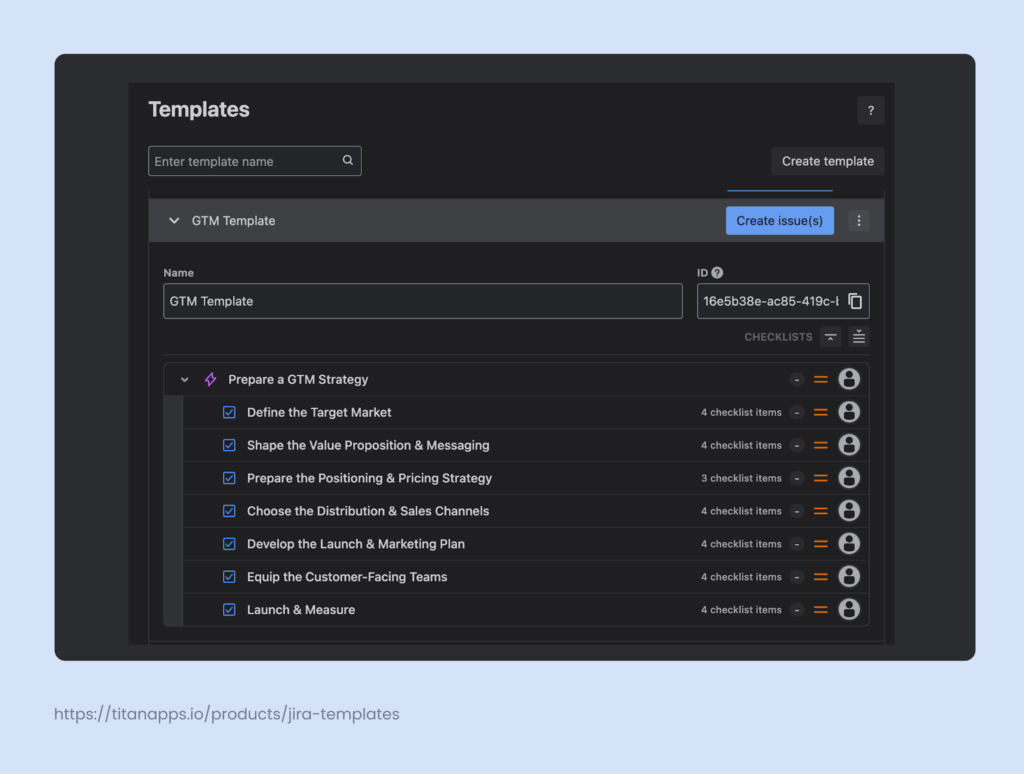Image resolution: width=1024 pixels, height=774 pixels.
Task: Collapse the GTM Template section
Action: point(173,220)
